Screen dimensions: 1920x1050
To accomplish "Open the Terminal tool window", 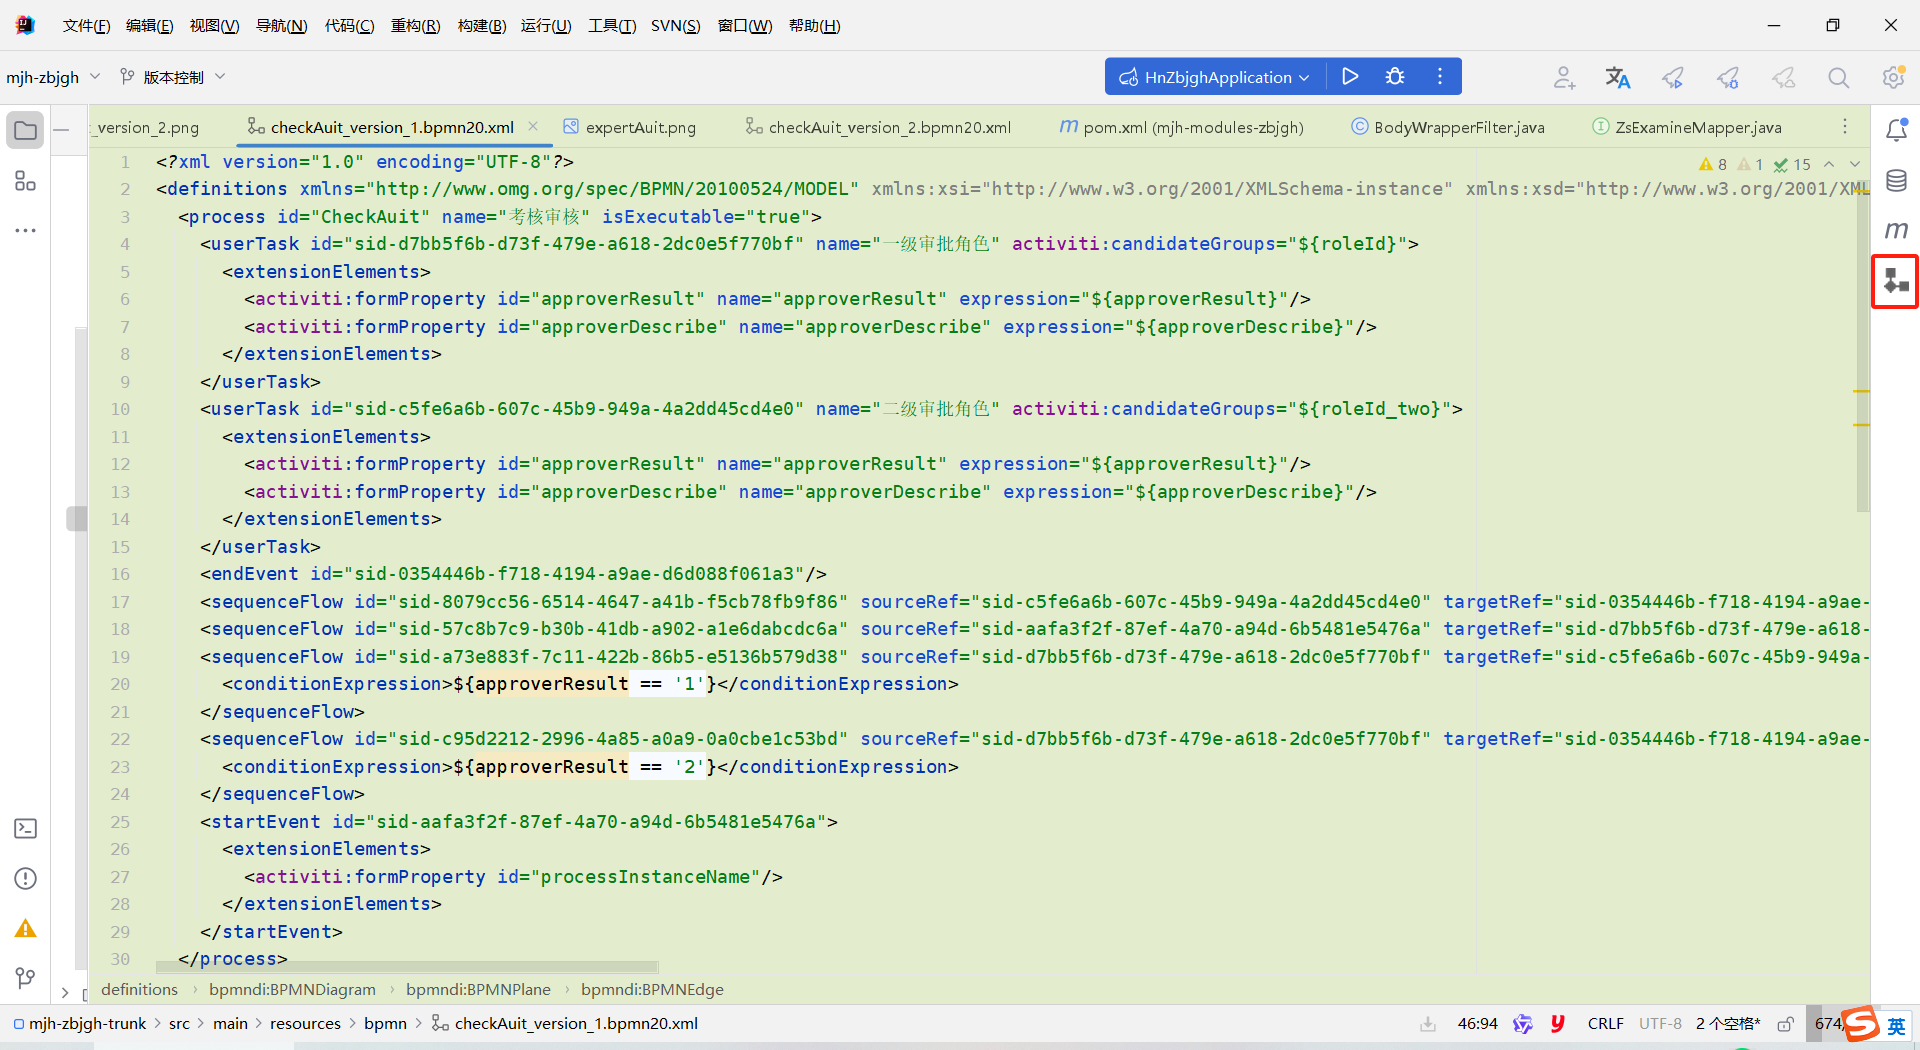I will (25, 828).
